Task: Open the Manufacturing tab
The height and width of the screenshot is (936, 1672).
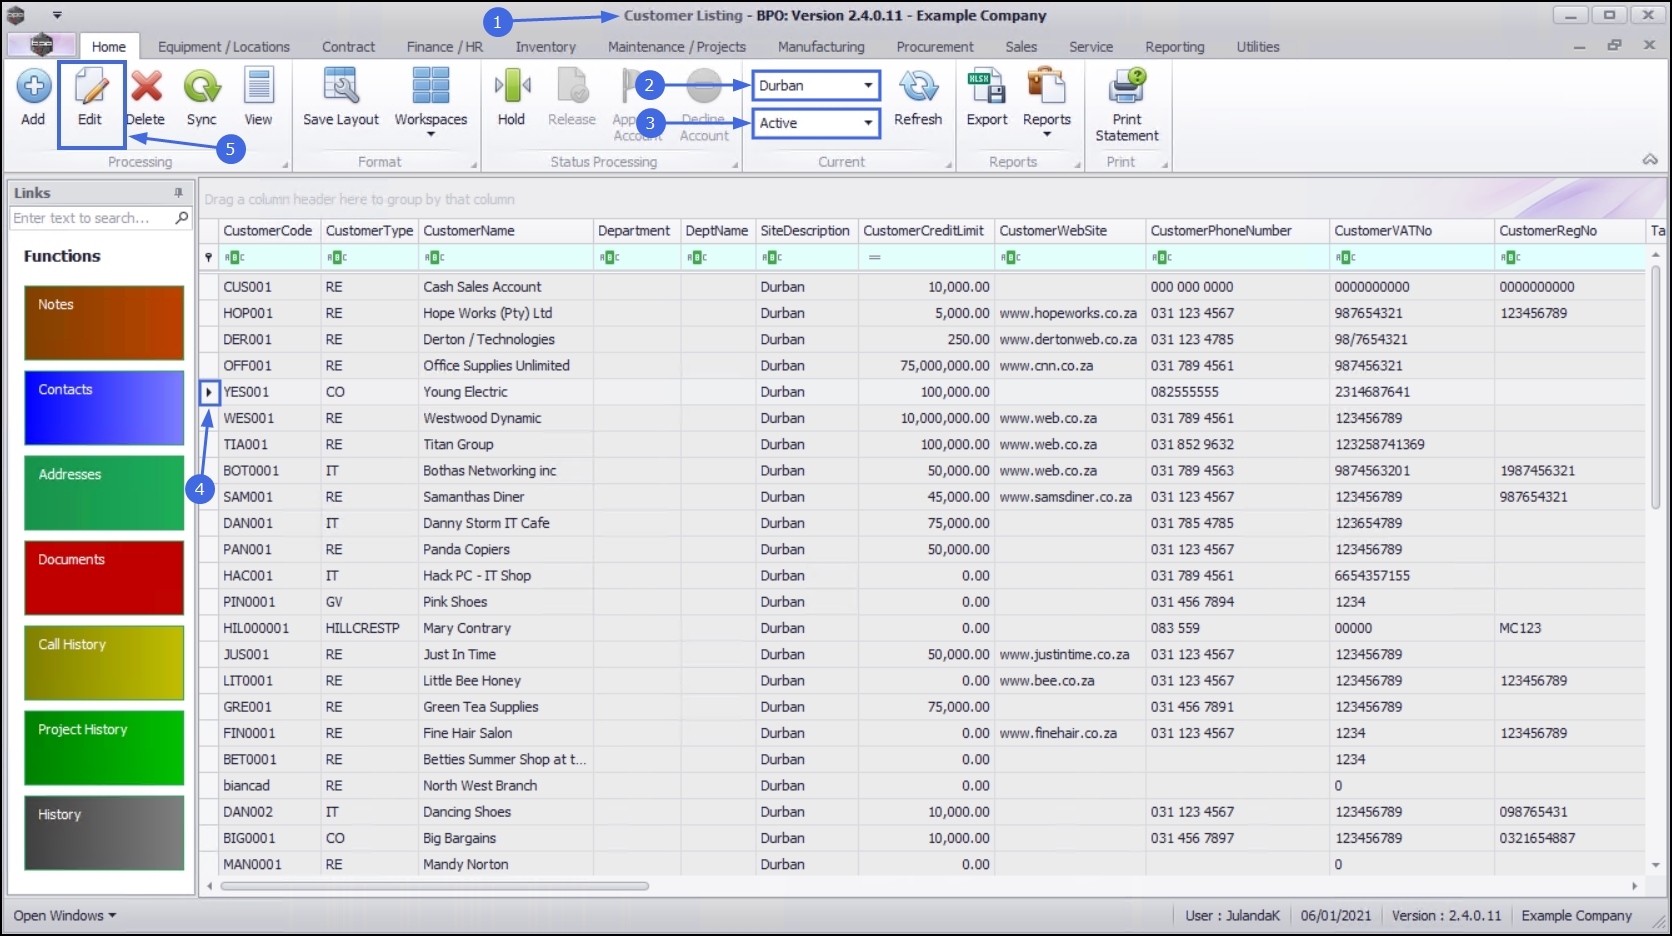Action: coord(821,46)
